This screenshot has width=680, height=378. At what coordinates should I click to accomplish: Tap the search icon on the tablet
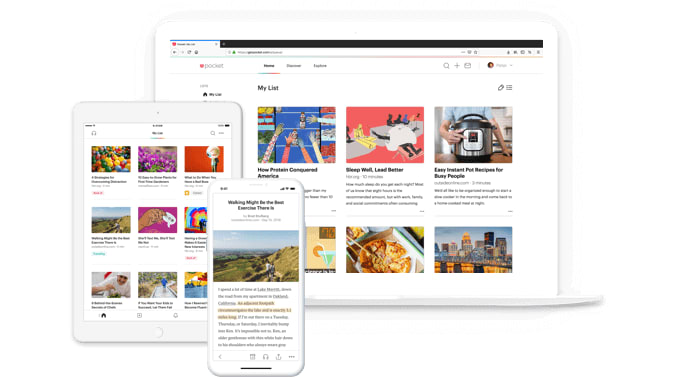pos(212,133)
